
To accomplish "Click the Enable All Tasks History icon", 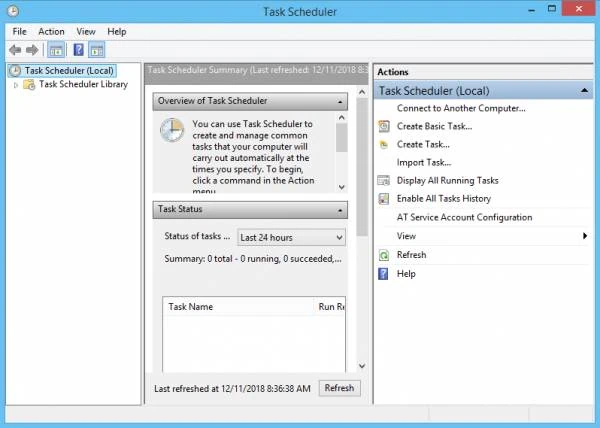I will [383, 199].
